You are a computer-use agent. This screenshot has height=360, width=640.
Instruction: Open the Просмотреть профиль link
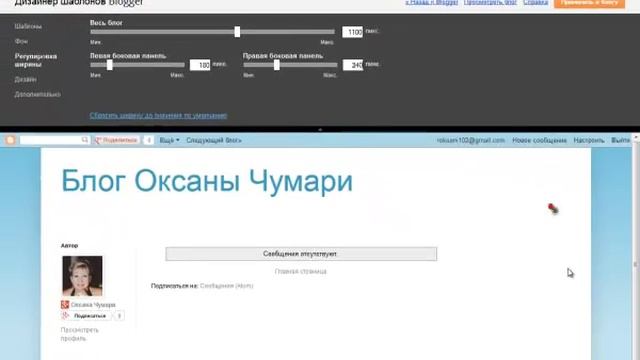[80, 334]
